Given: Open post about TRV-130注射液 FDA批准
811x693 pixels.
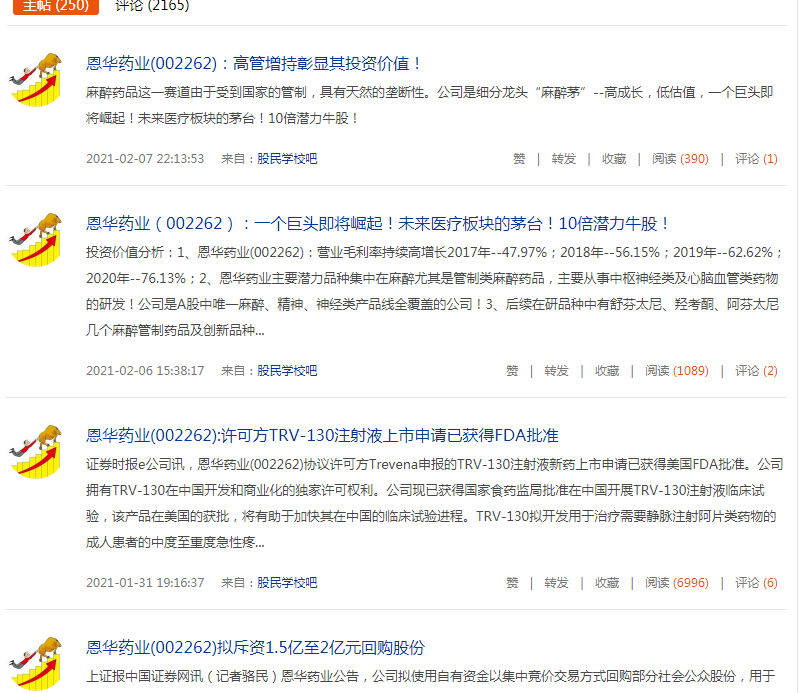Looking at the screenshot, I should [322, 436].
